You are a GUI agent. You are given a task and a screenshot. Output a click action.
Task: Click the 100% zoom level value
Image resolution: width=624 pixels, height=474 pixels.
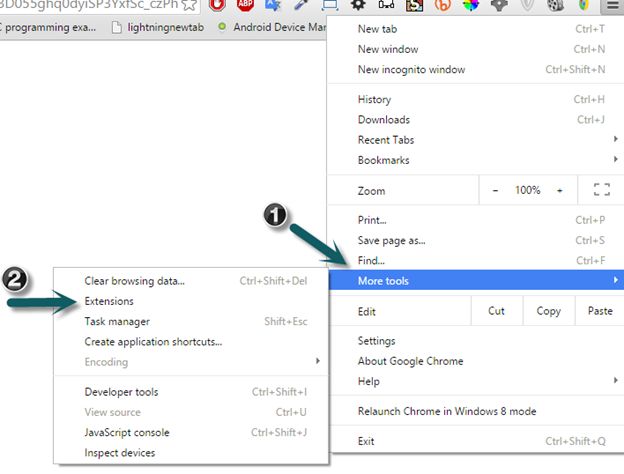(528, 190)
